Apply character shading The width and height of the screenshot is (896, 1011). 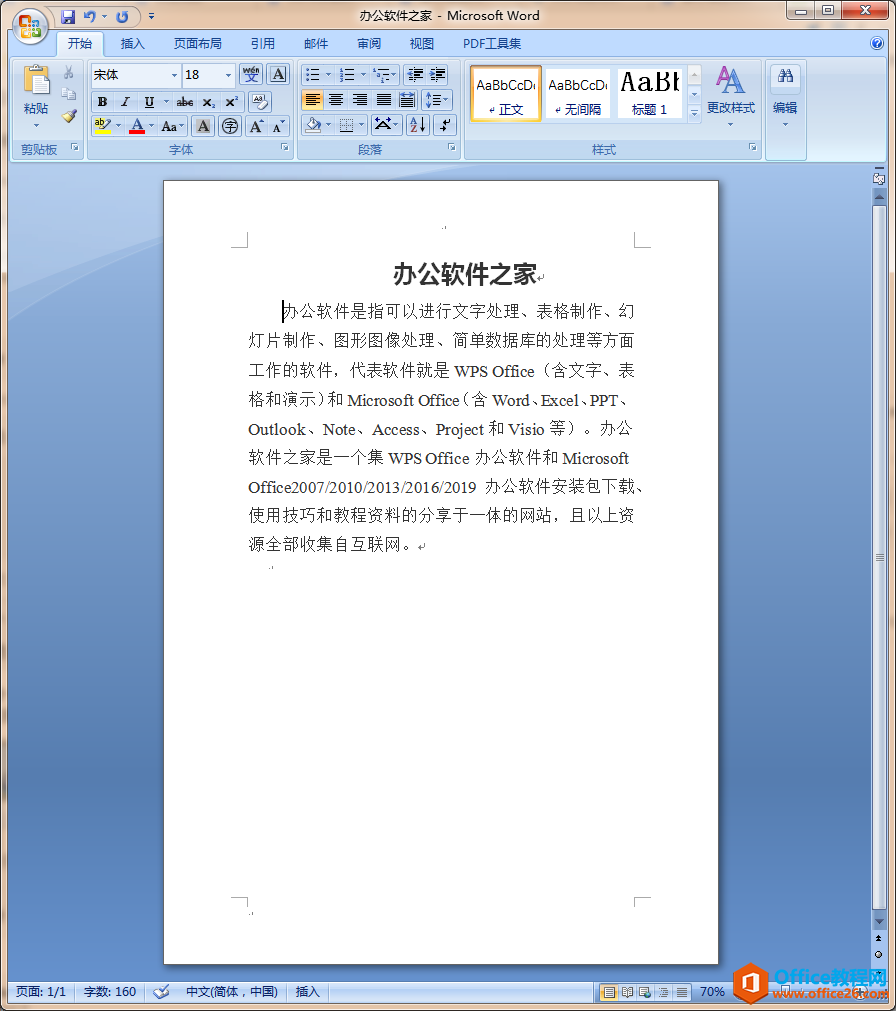coord(203,126)
